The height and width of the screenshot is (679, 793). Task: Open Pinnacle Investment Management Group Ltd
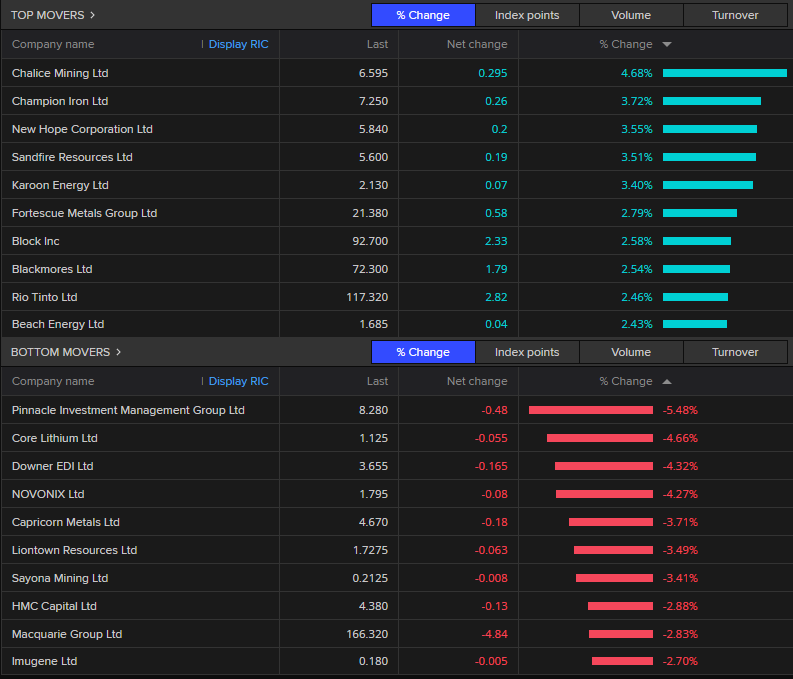click(x=128, y=410)
